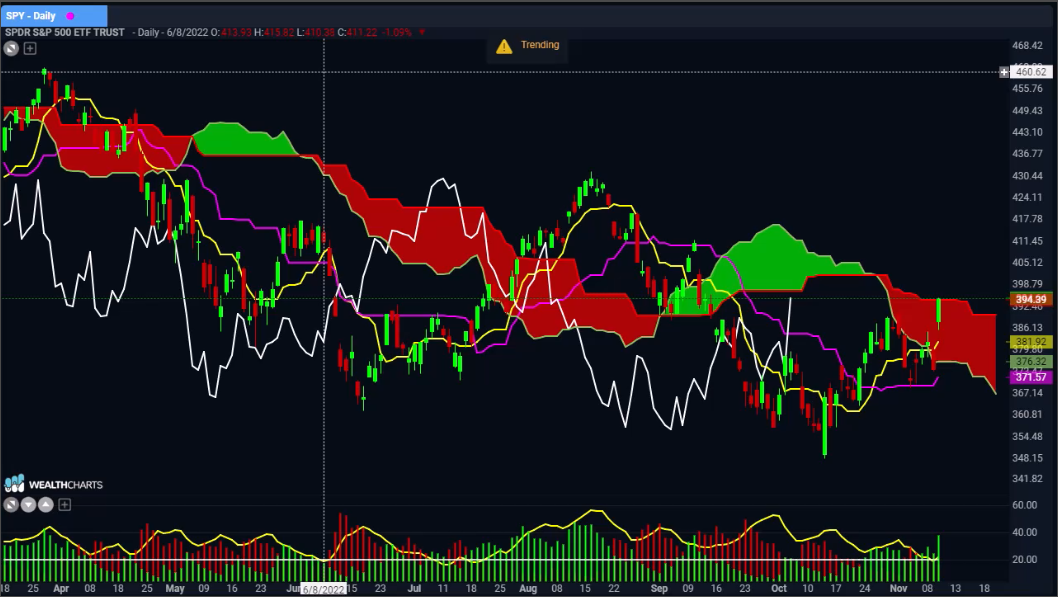This screenshot has height=597, width=1058.
Task: Click the 40.00 level on the indicator axis
Action: [x=1025, y=532]
